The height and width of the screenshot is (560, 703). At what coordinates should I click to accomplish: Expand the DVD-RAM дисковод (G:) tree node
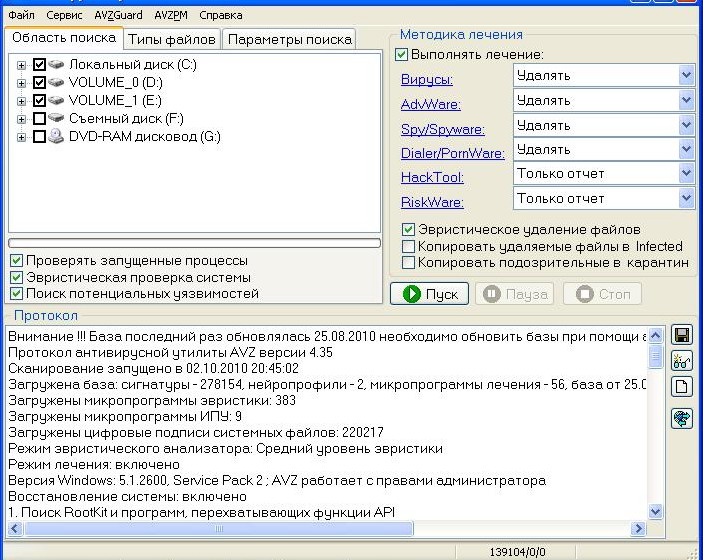tap(21, 137)
